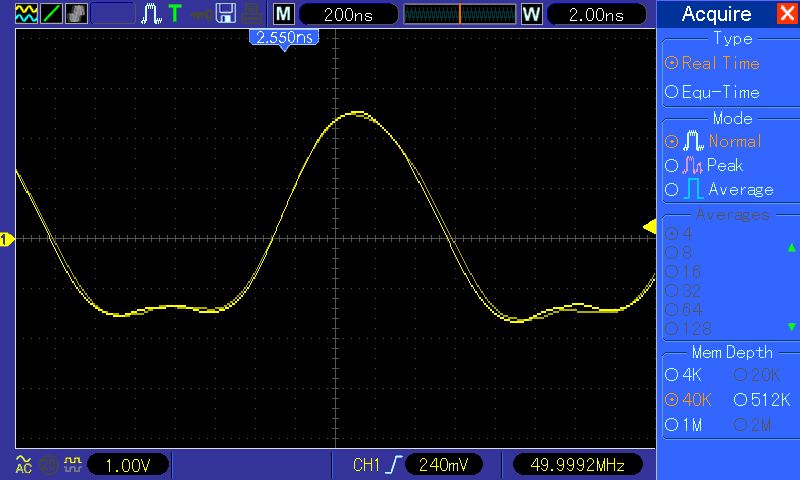Choose 4 averages option
The width and height of the screenshot is (800, 480).
point(679,234)
